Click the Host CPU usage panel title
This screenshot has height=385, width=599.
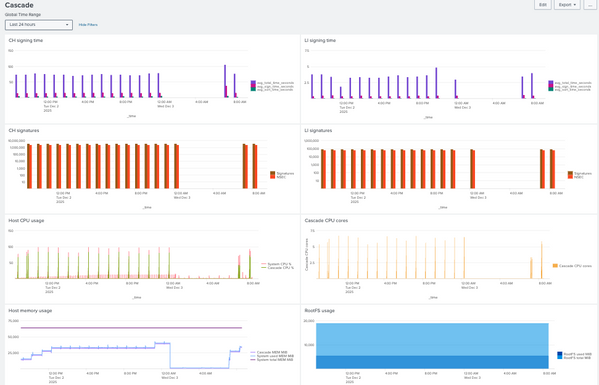pyautogui.click(x=26, y=220)
